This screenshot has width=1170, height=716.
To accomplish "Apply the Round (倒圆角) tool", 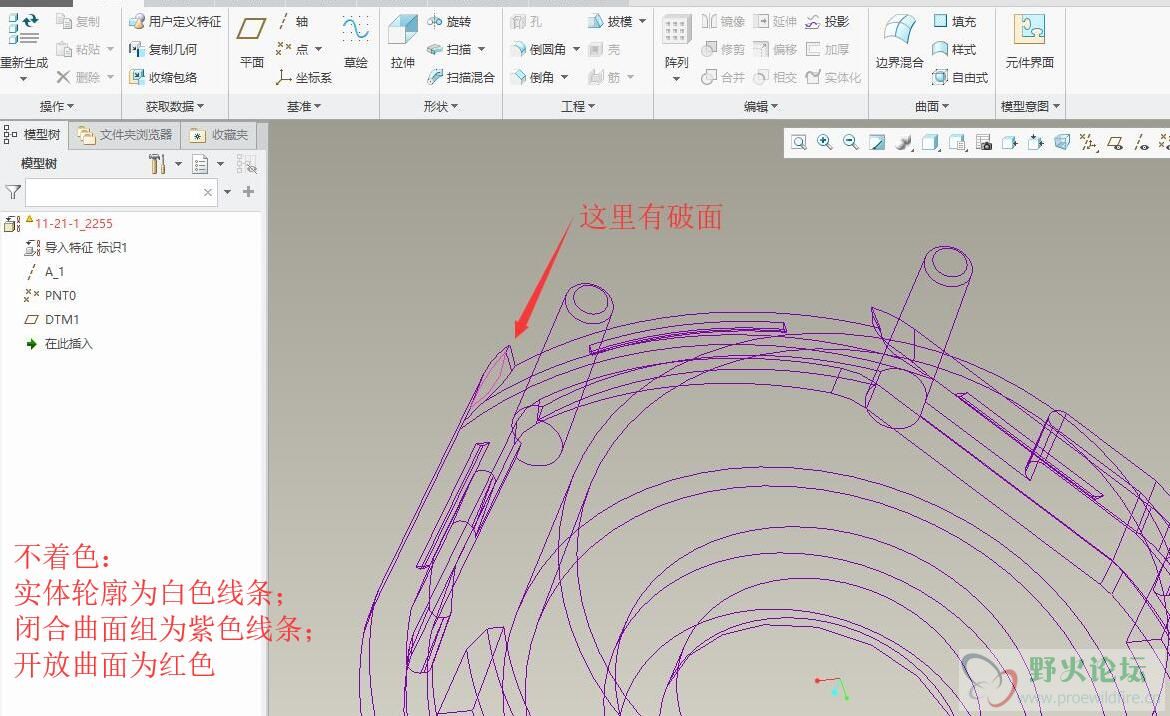I will (x=538, y=49).
